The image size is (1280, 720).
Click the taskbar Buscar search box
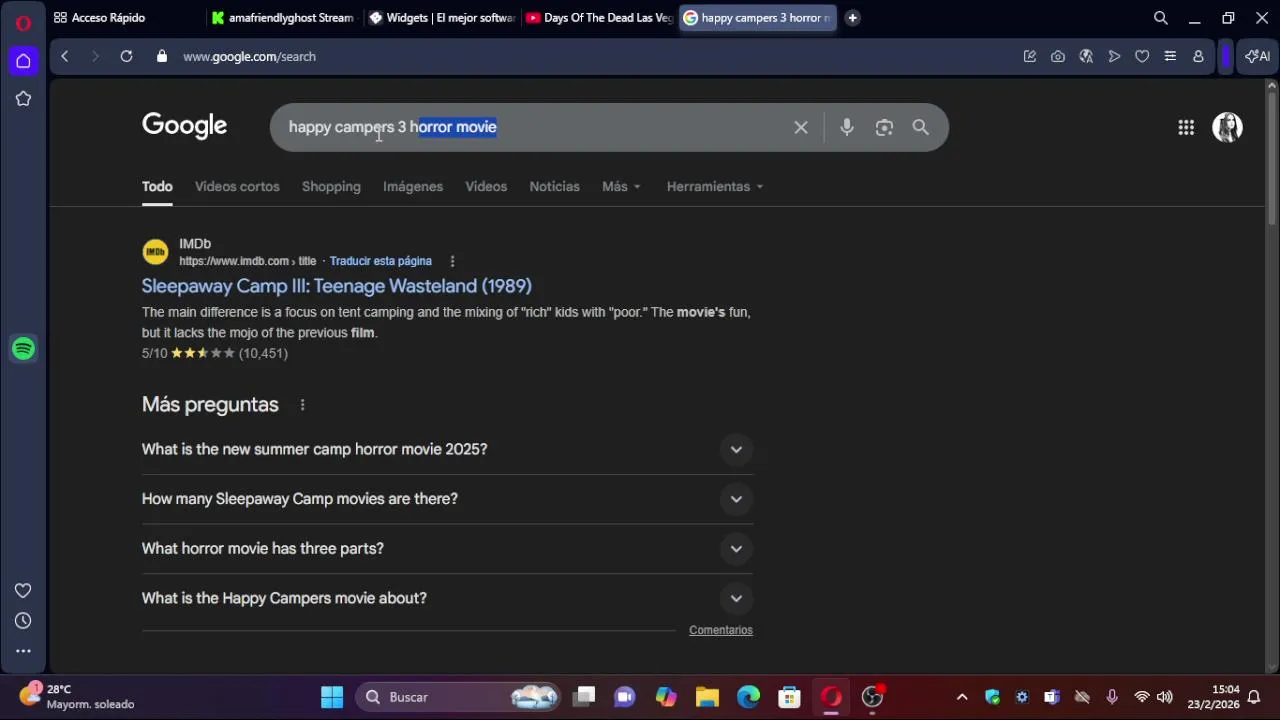(x=460, y=697)
